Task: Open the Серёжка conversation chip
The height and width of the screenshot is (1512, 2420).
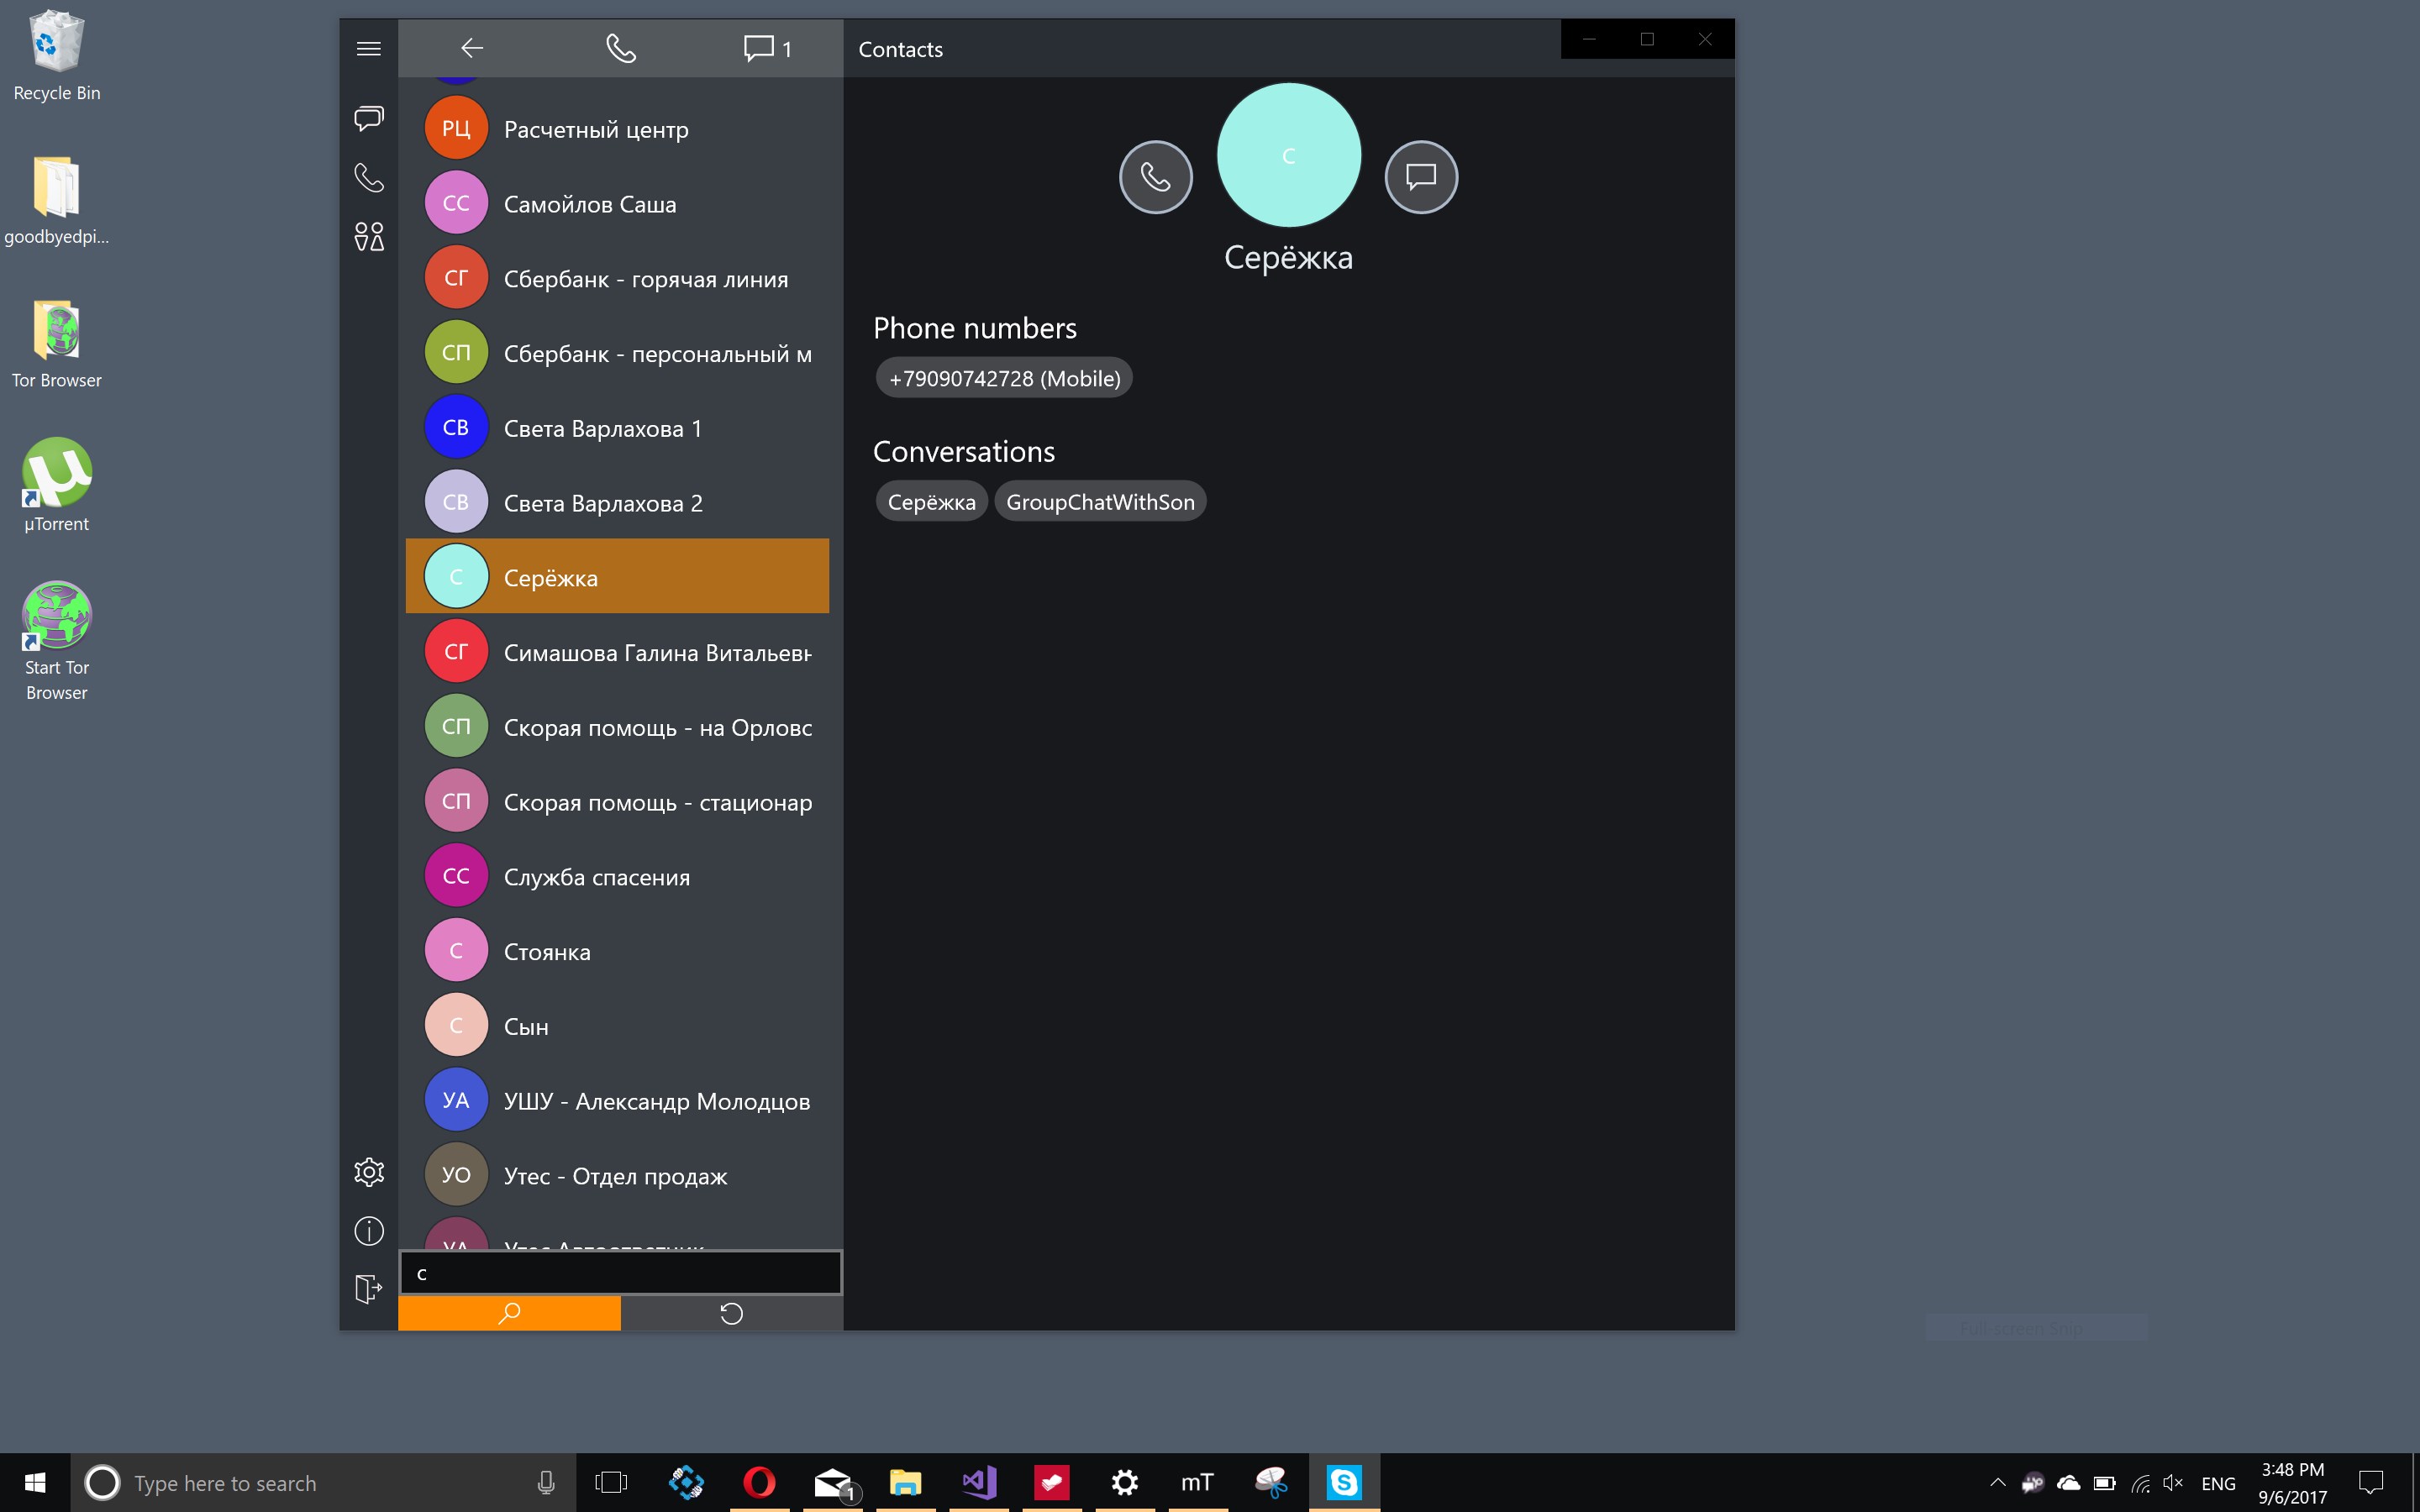Action: (x=930, y=501)
